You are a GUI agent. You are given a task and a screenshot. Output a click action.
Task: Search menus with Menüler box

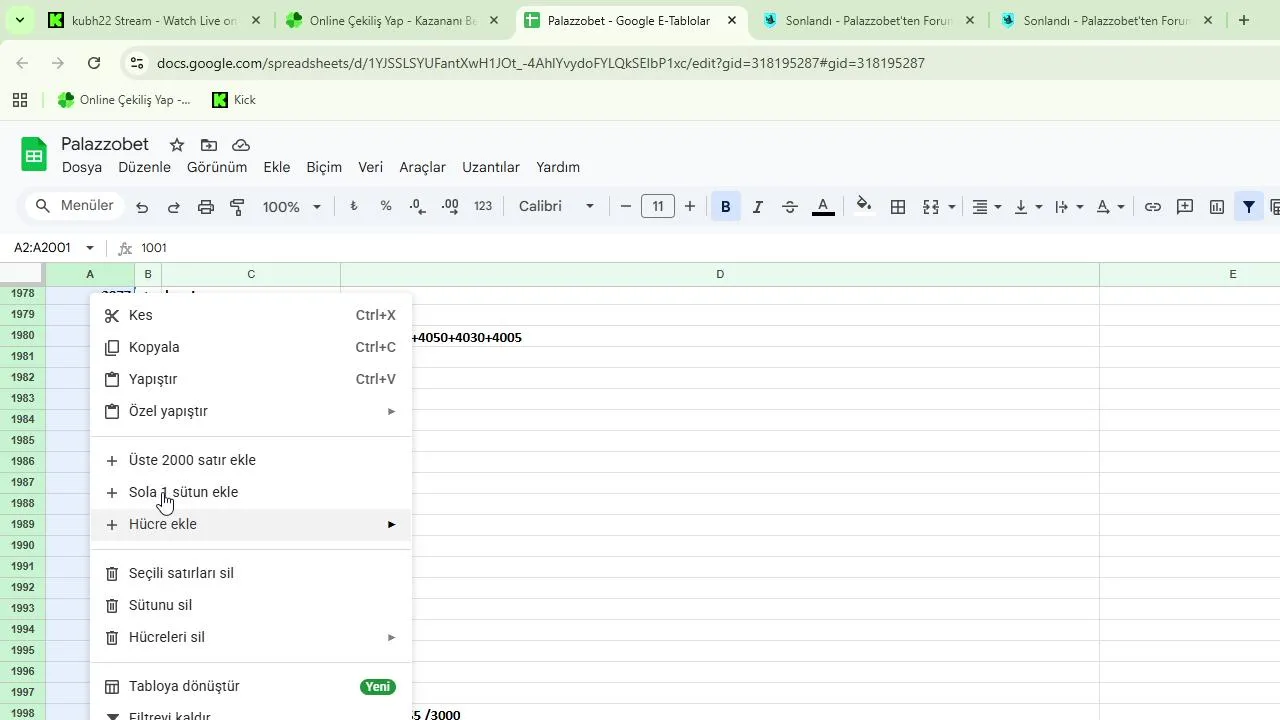74,206
